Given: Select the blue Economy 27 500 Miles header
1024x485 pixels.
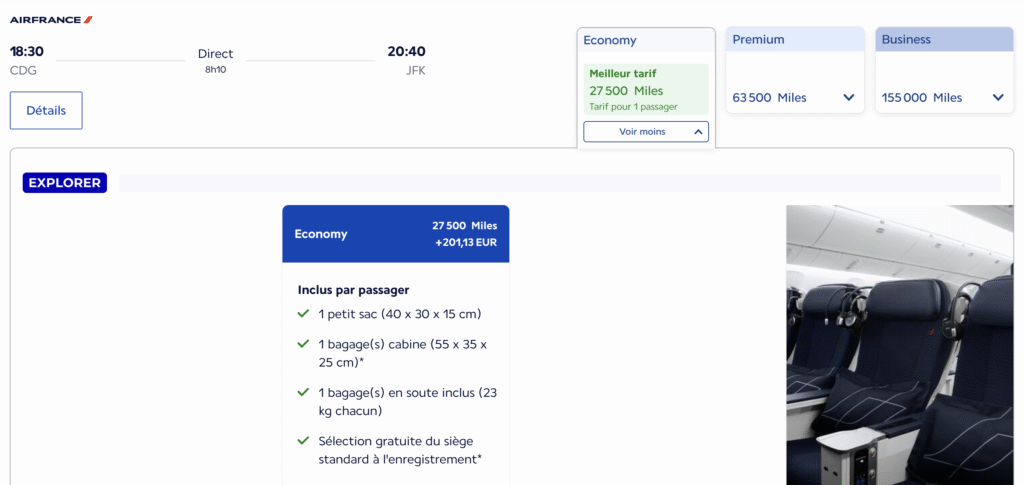Looking at the screenshot, I should point(396,234).
